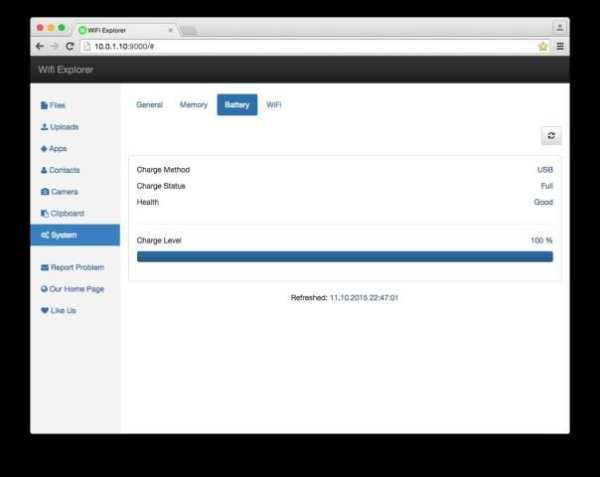The height and width of the screenshot is (477, 600).
Task: Switch to the WiFi tab
Action: click(x=274, y=105)
